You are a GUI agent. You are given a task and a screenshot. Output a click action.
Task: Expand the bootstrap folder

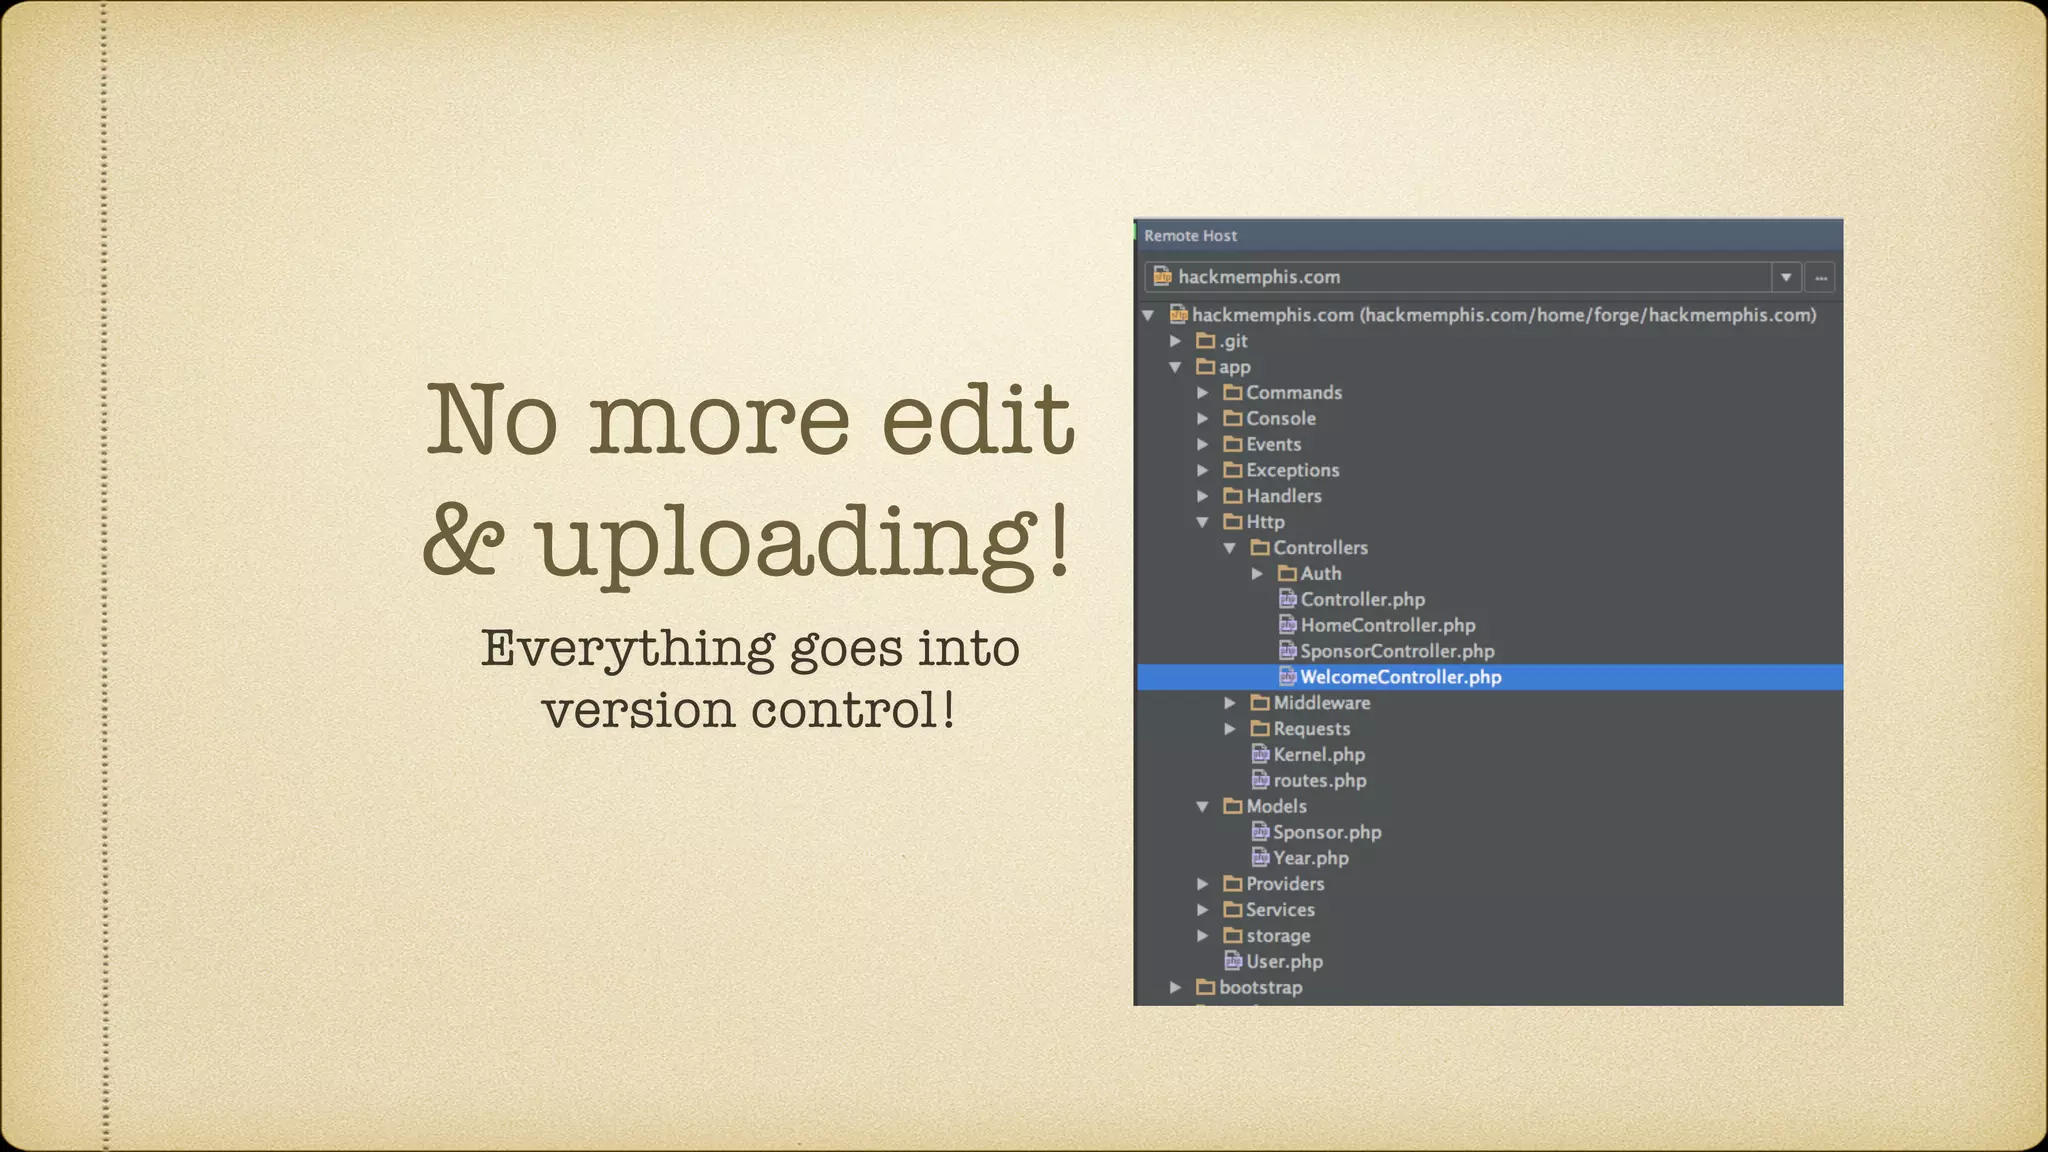pos(1176,988)
